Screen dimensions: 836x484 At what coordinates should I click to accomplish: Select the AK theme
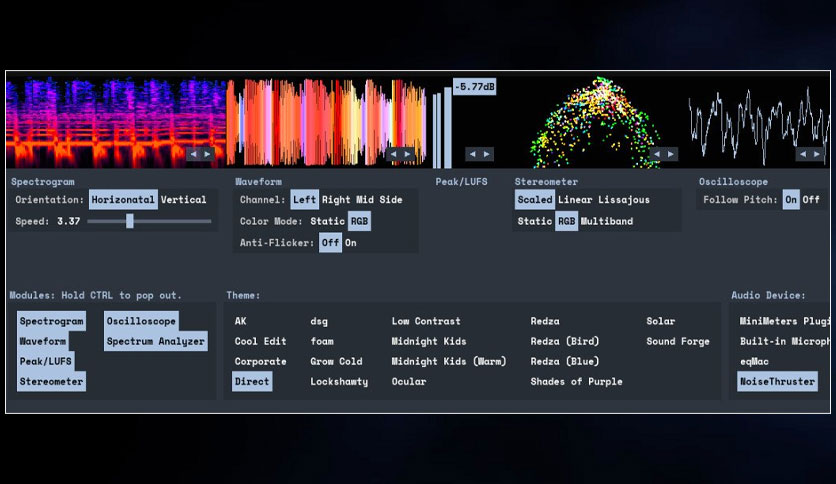click(x=240, y=321)
